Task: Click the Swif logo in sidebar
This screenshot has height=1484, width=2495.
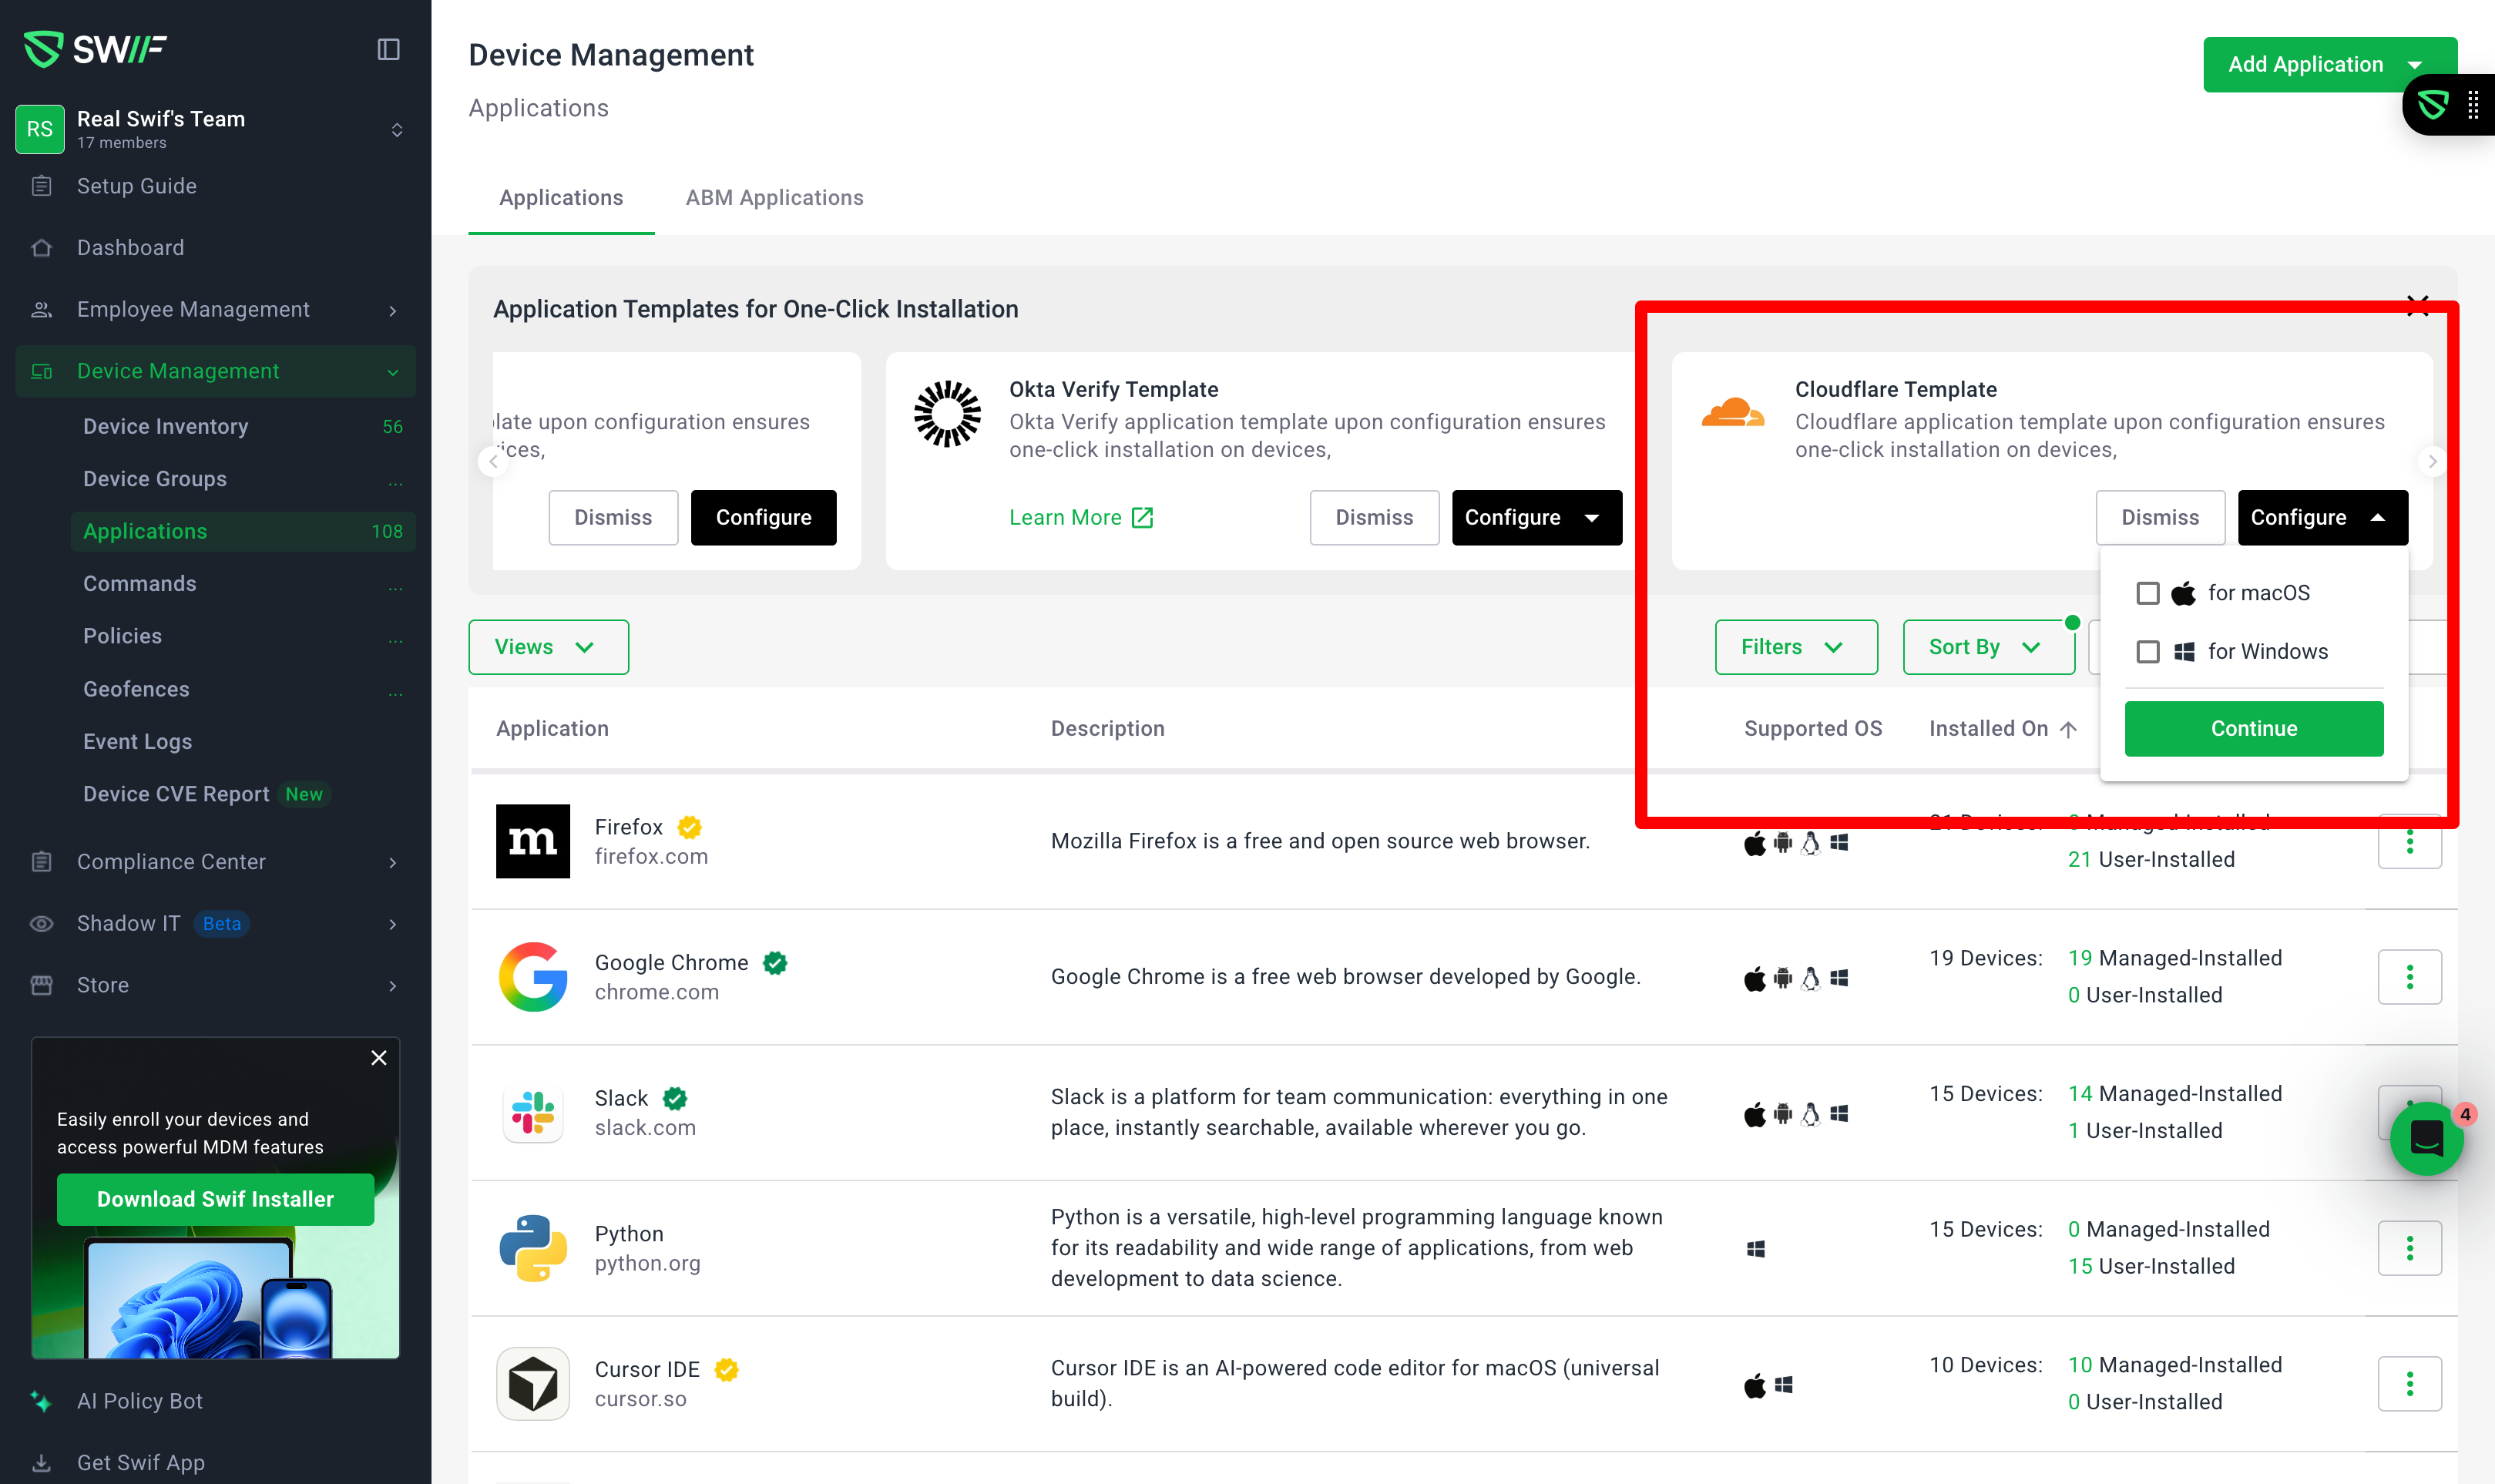Action: [x=96, y=48]
